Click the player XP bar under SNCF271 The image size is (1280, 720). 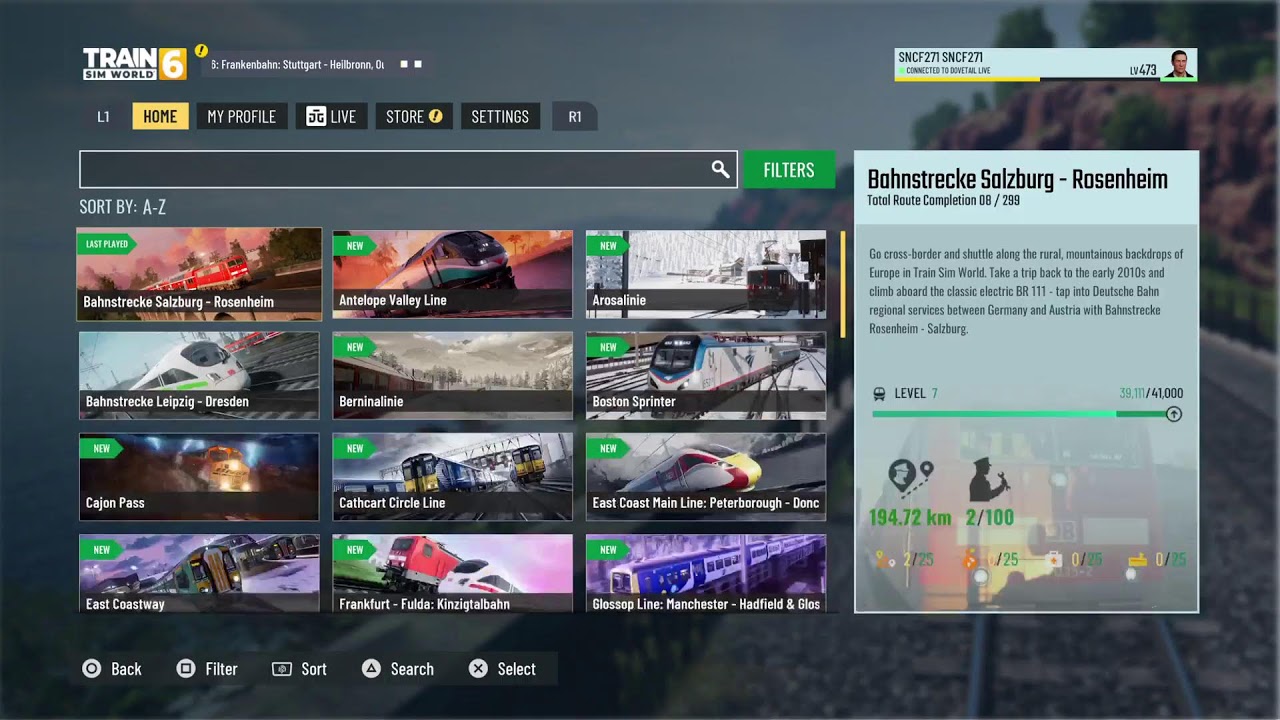pyautogui.click(x=1028, y=79)
